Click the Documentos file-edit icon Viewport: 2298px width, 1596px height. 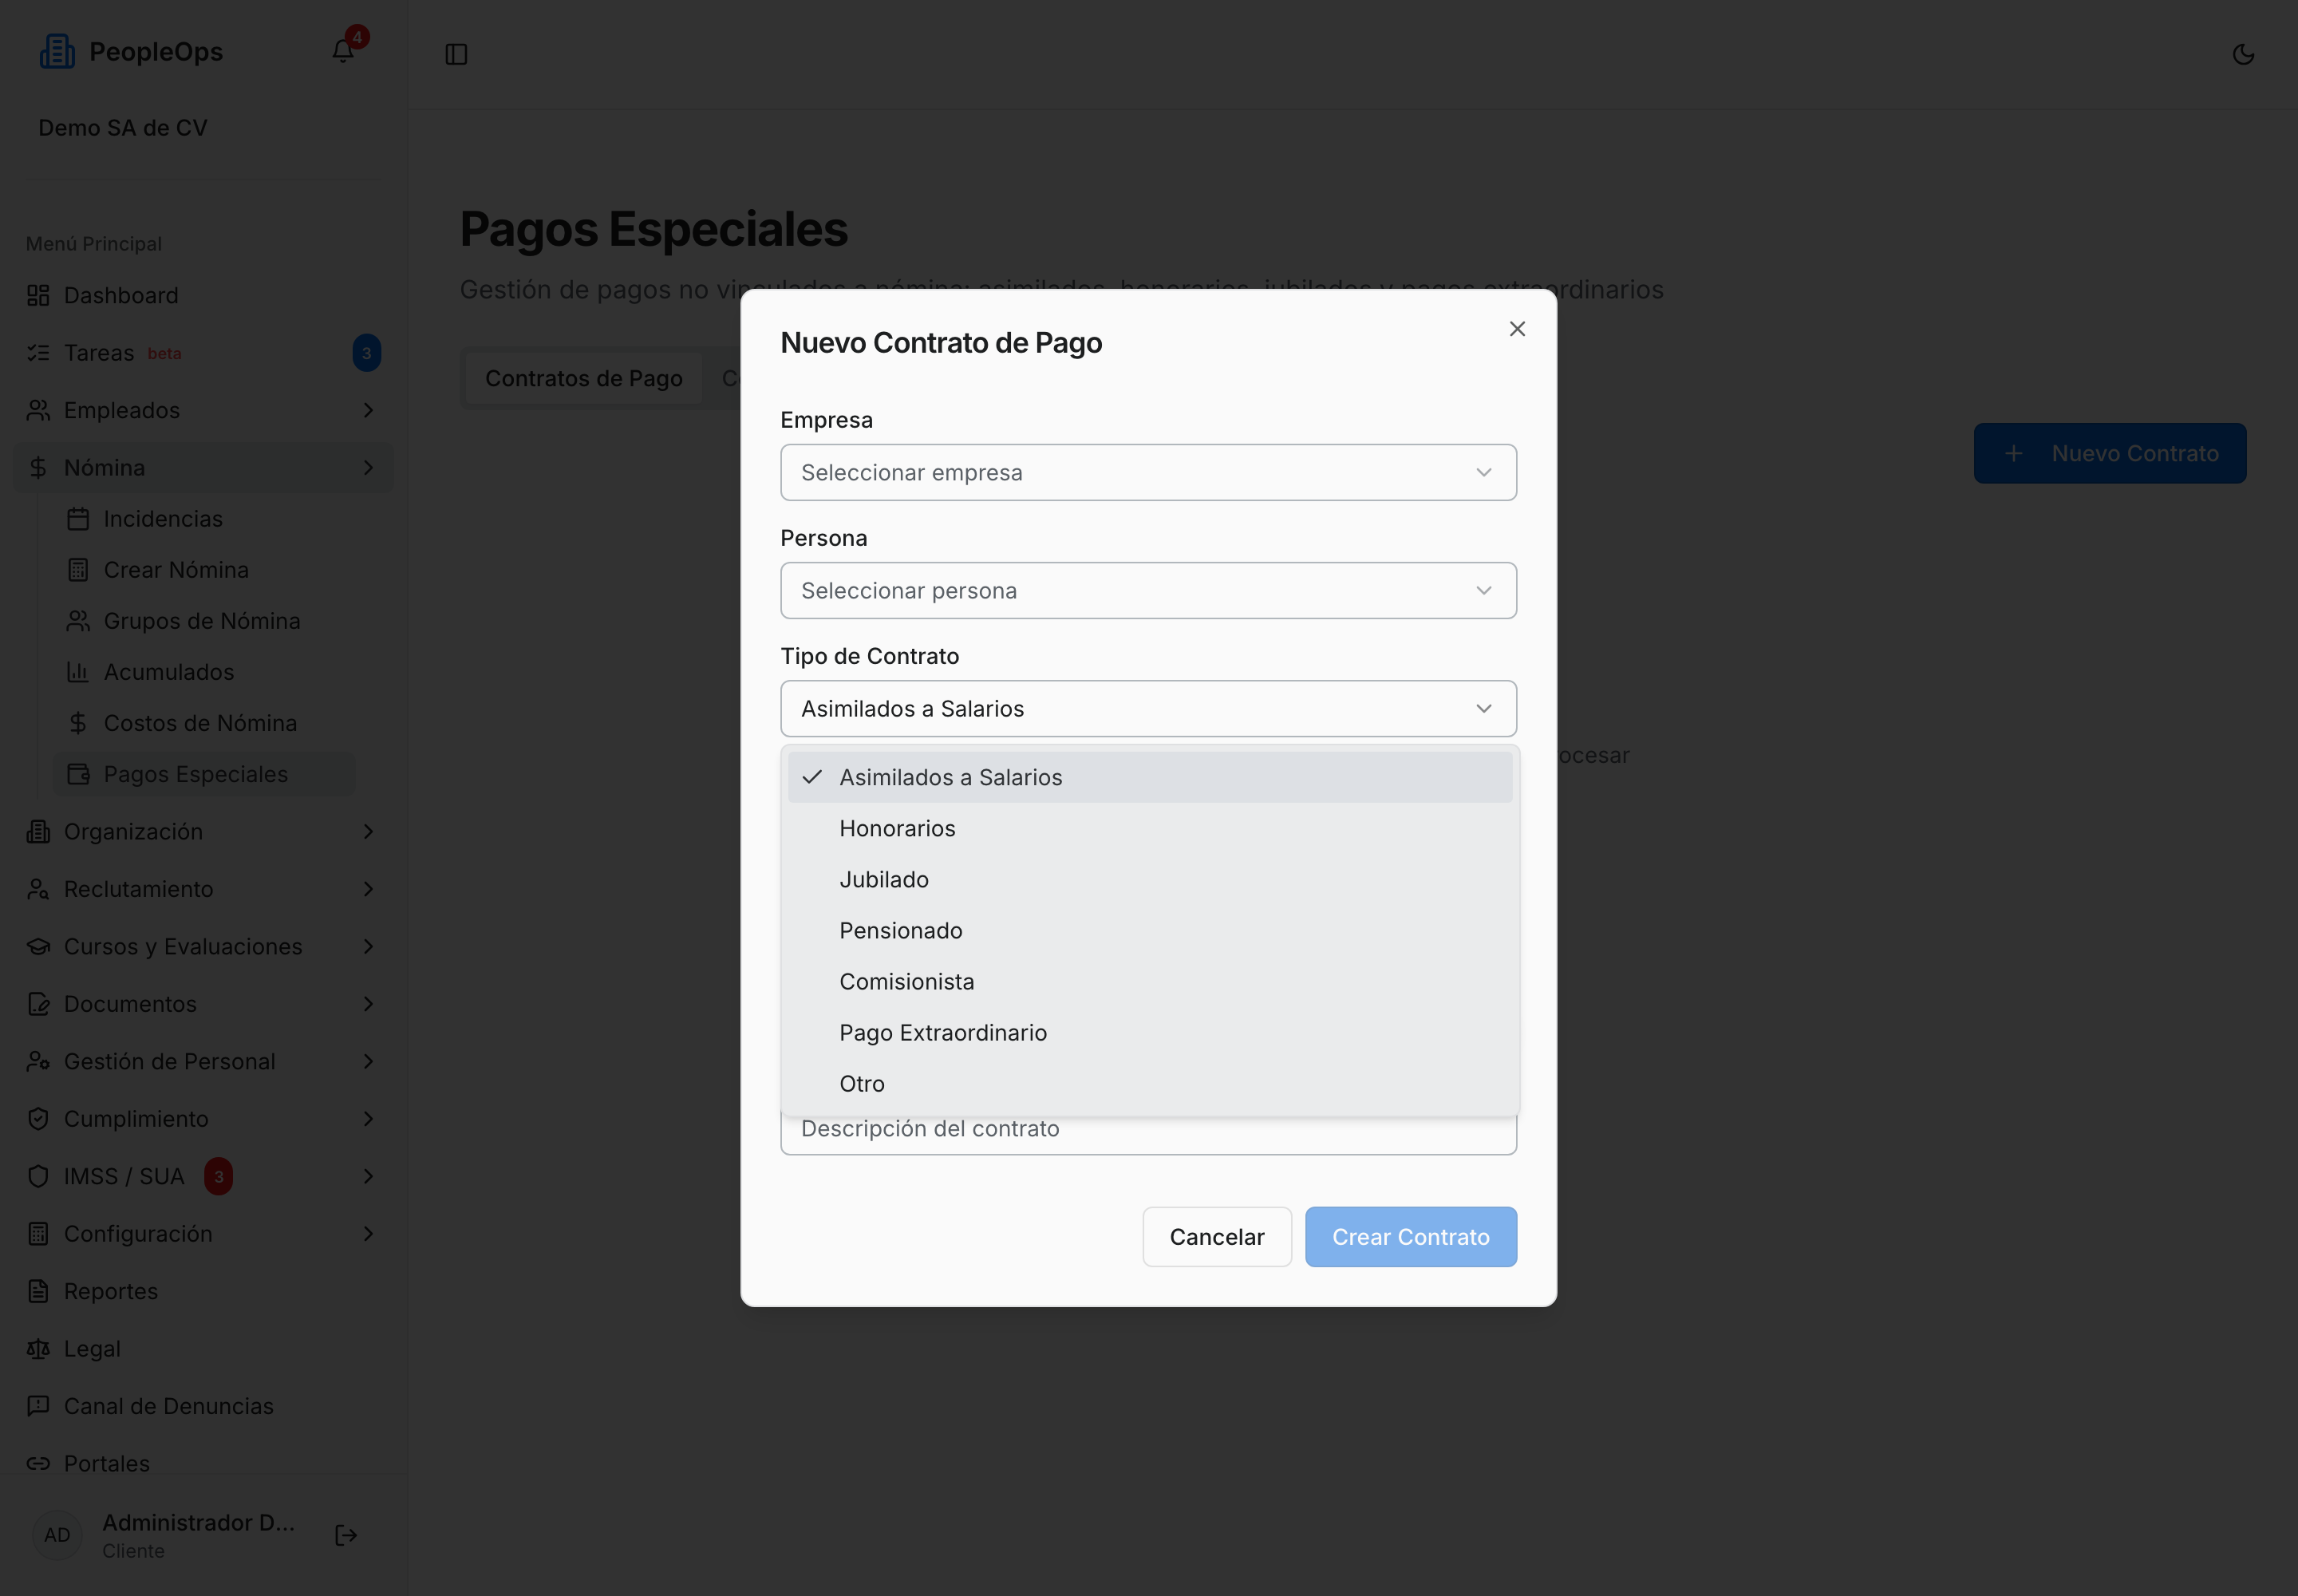(x=38, y=1004)
